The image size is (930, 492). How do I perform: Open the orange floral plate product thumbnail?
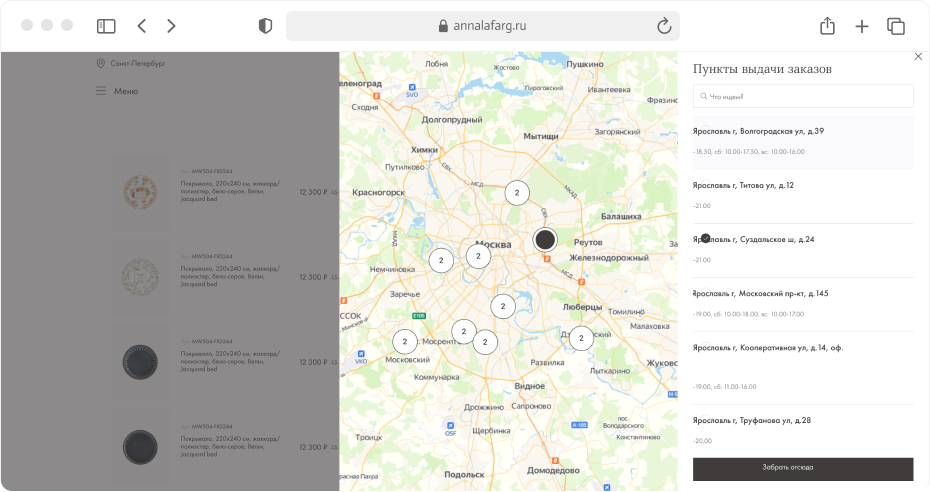[x=140, y=192]
